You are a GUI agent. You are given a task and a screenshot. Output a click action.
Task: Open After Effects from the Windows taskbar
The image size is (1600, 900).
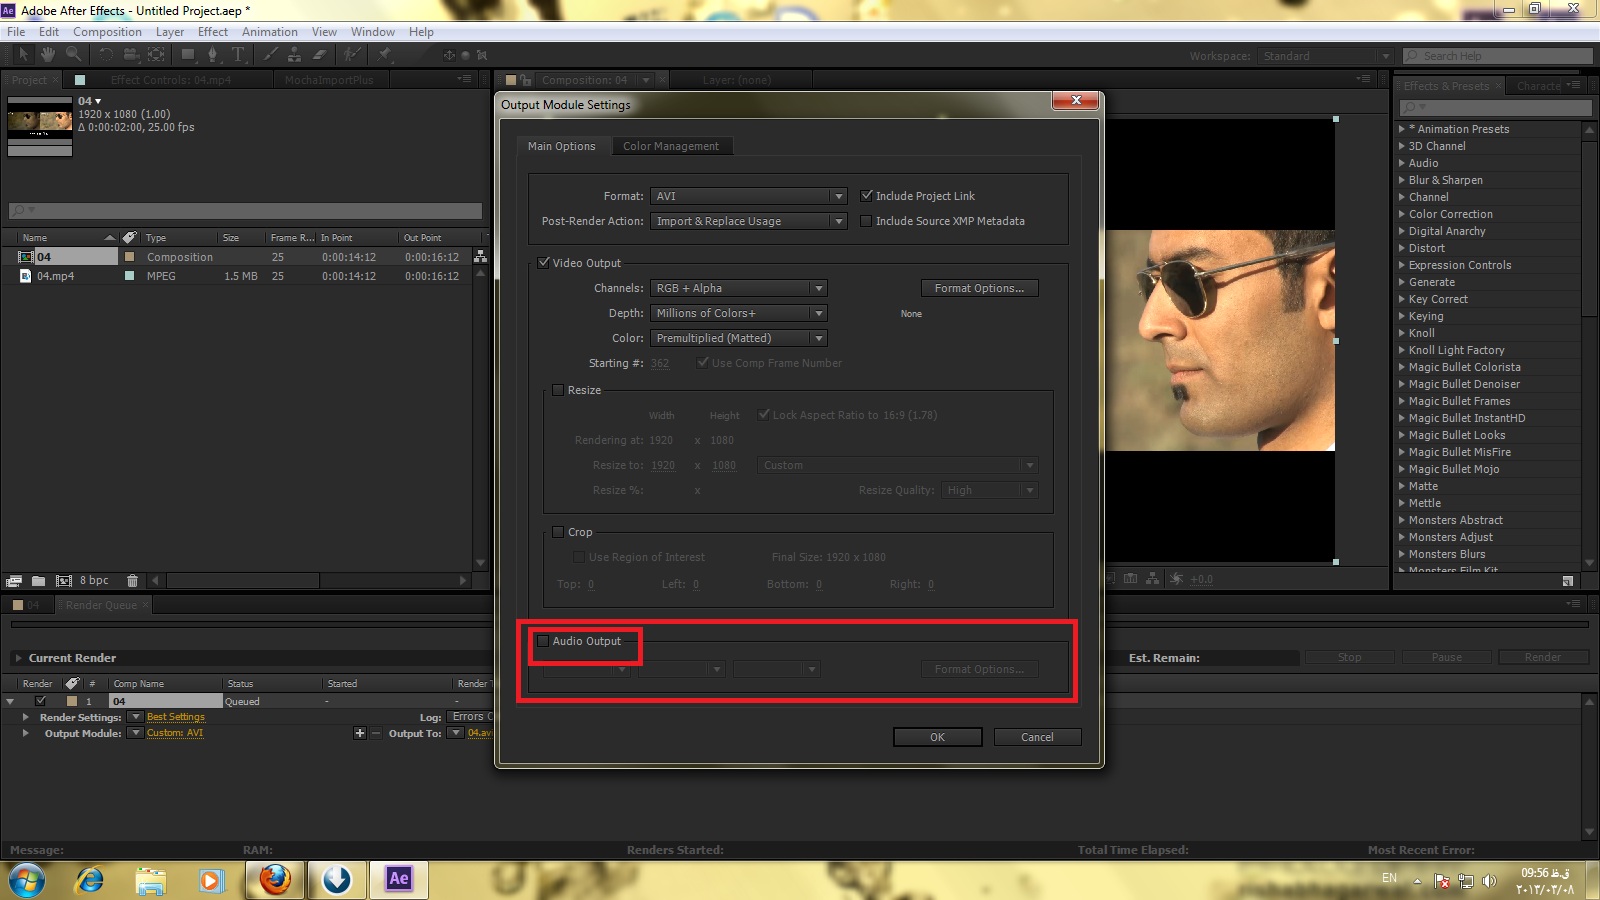(399, 879)
